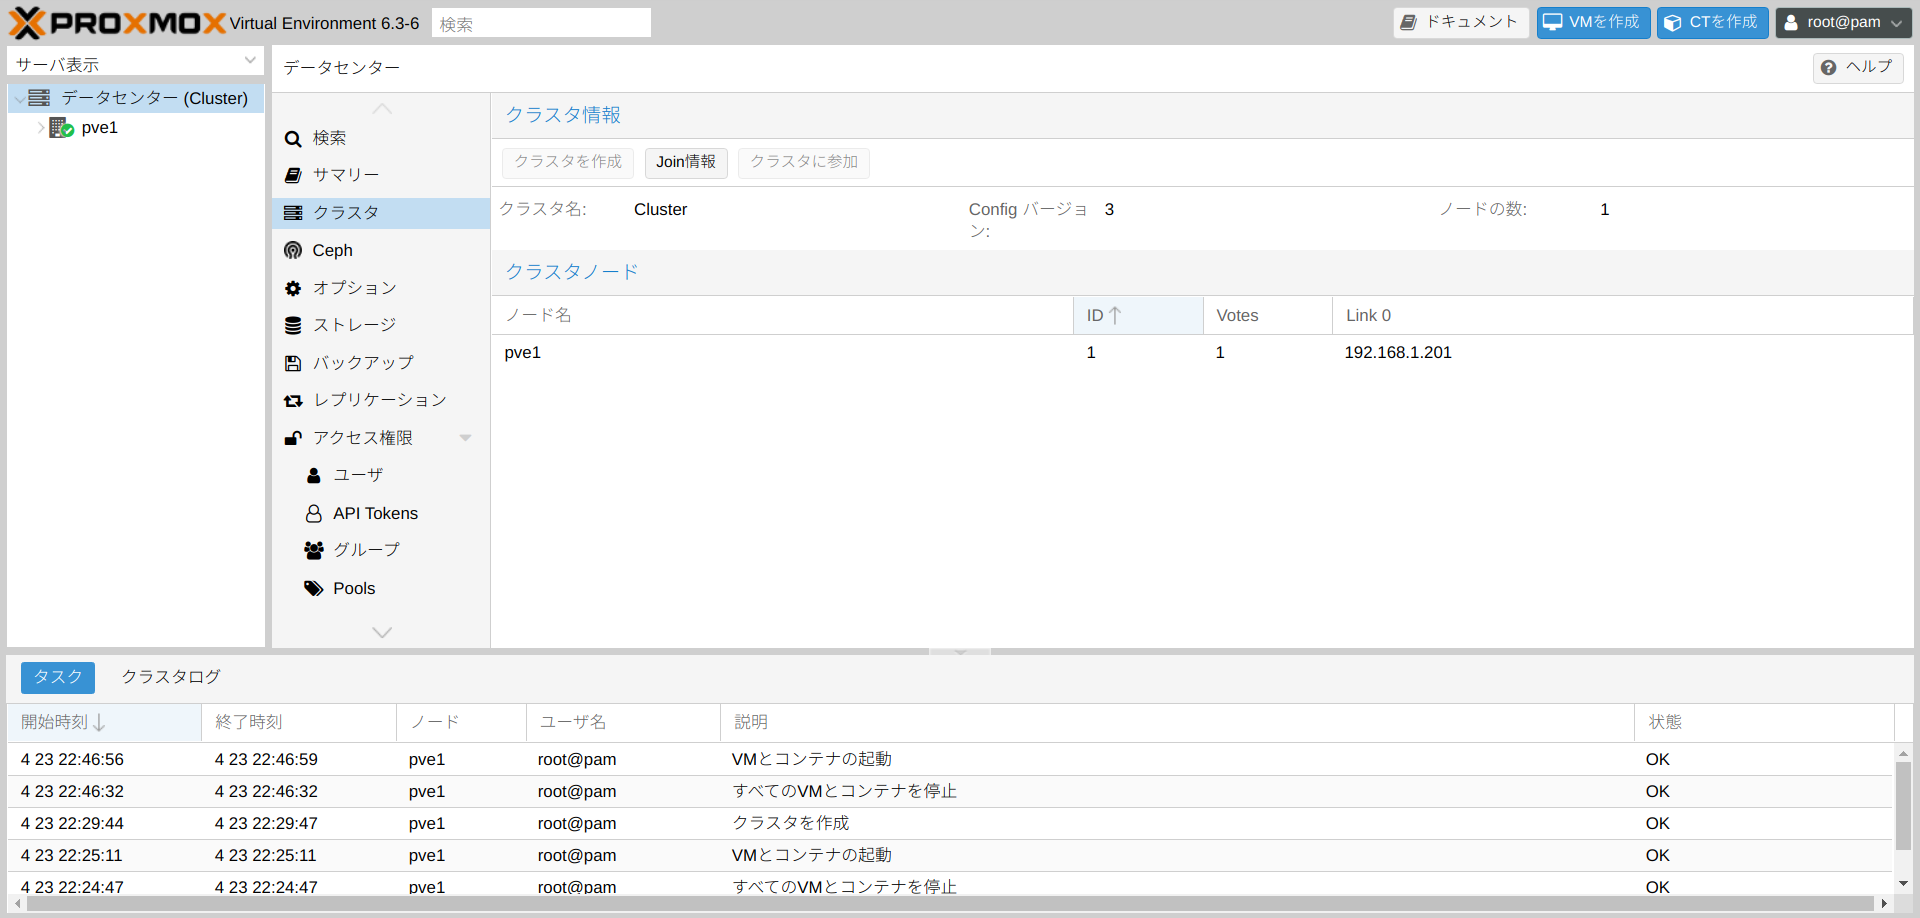1920x918 pixels.
Task: Sort tasks by 終了時刻 column
Action: point(253,721)
